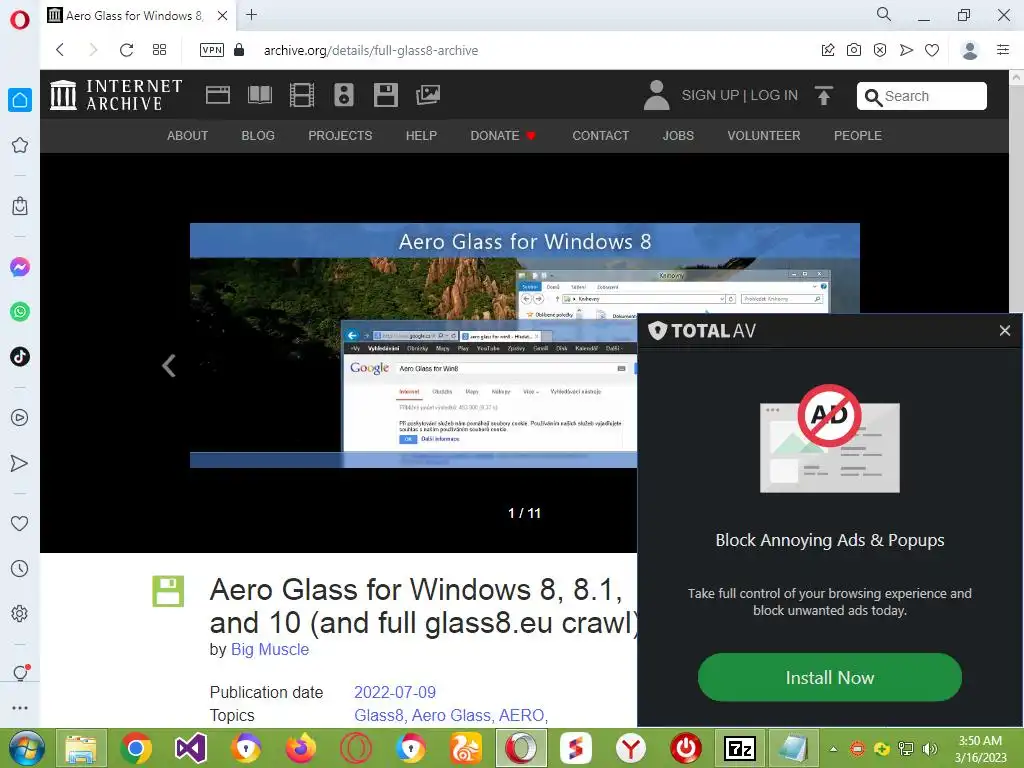Open WhatsApp in sidebar
The width and height of the screenshot is (1024, 768).
[x=20, y=312]
